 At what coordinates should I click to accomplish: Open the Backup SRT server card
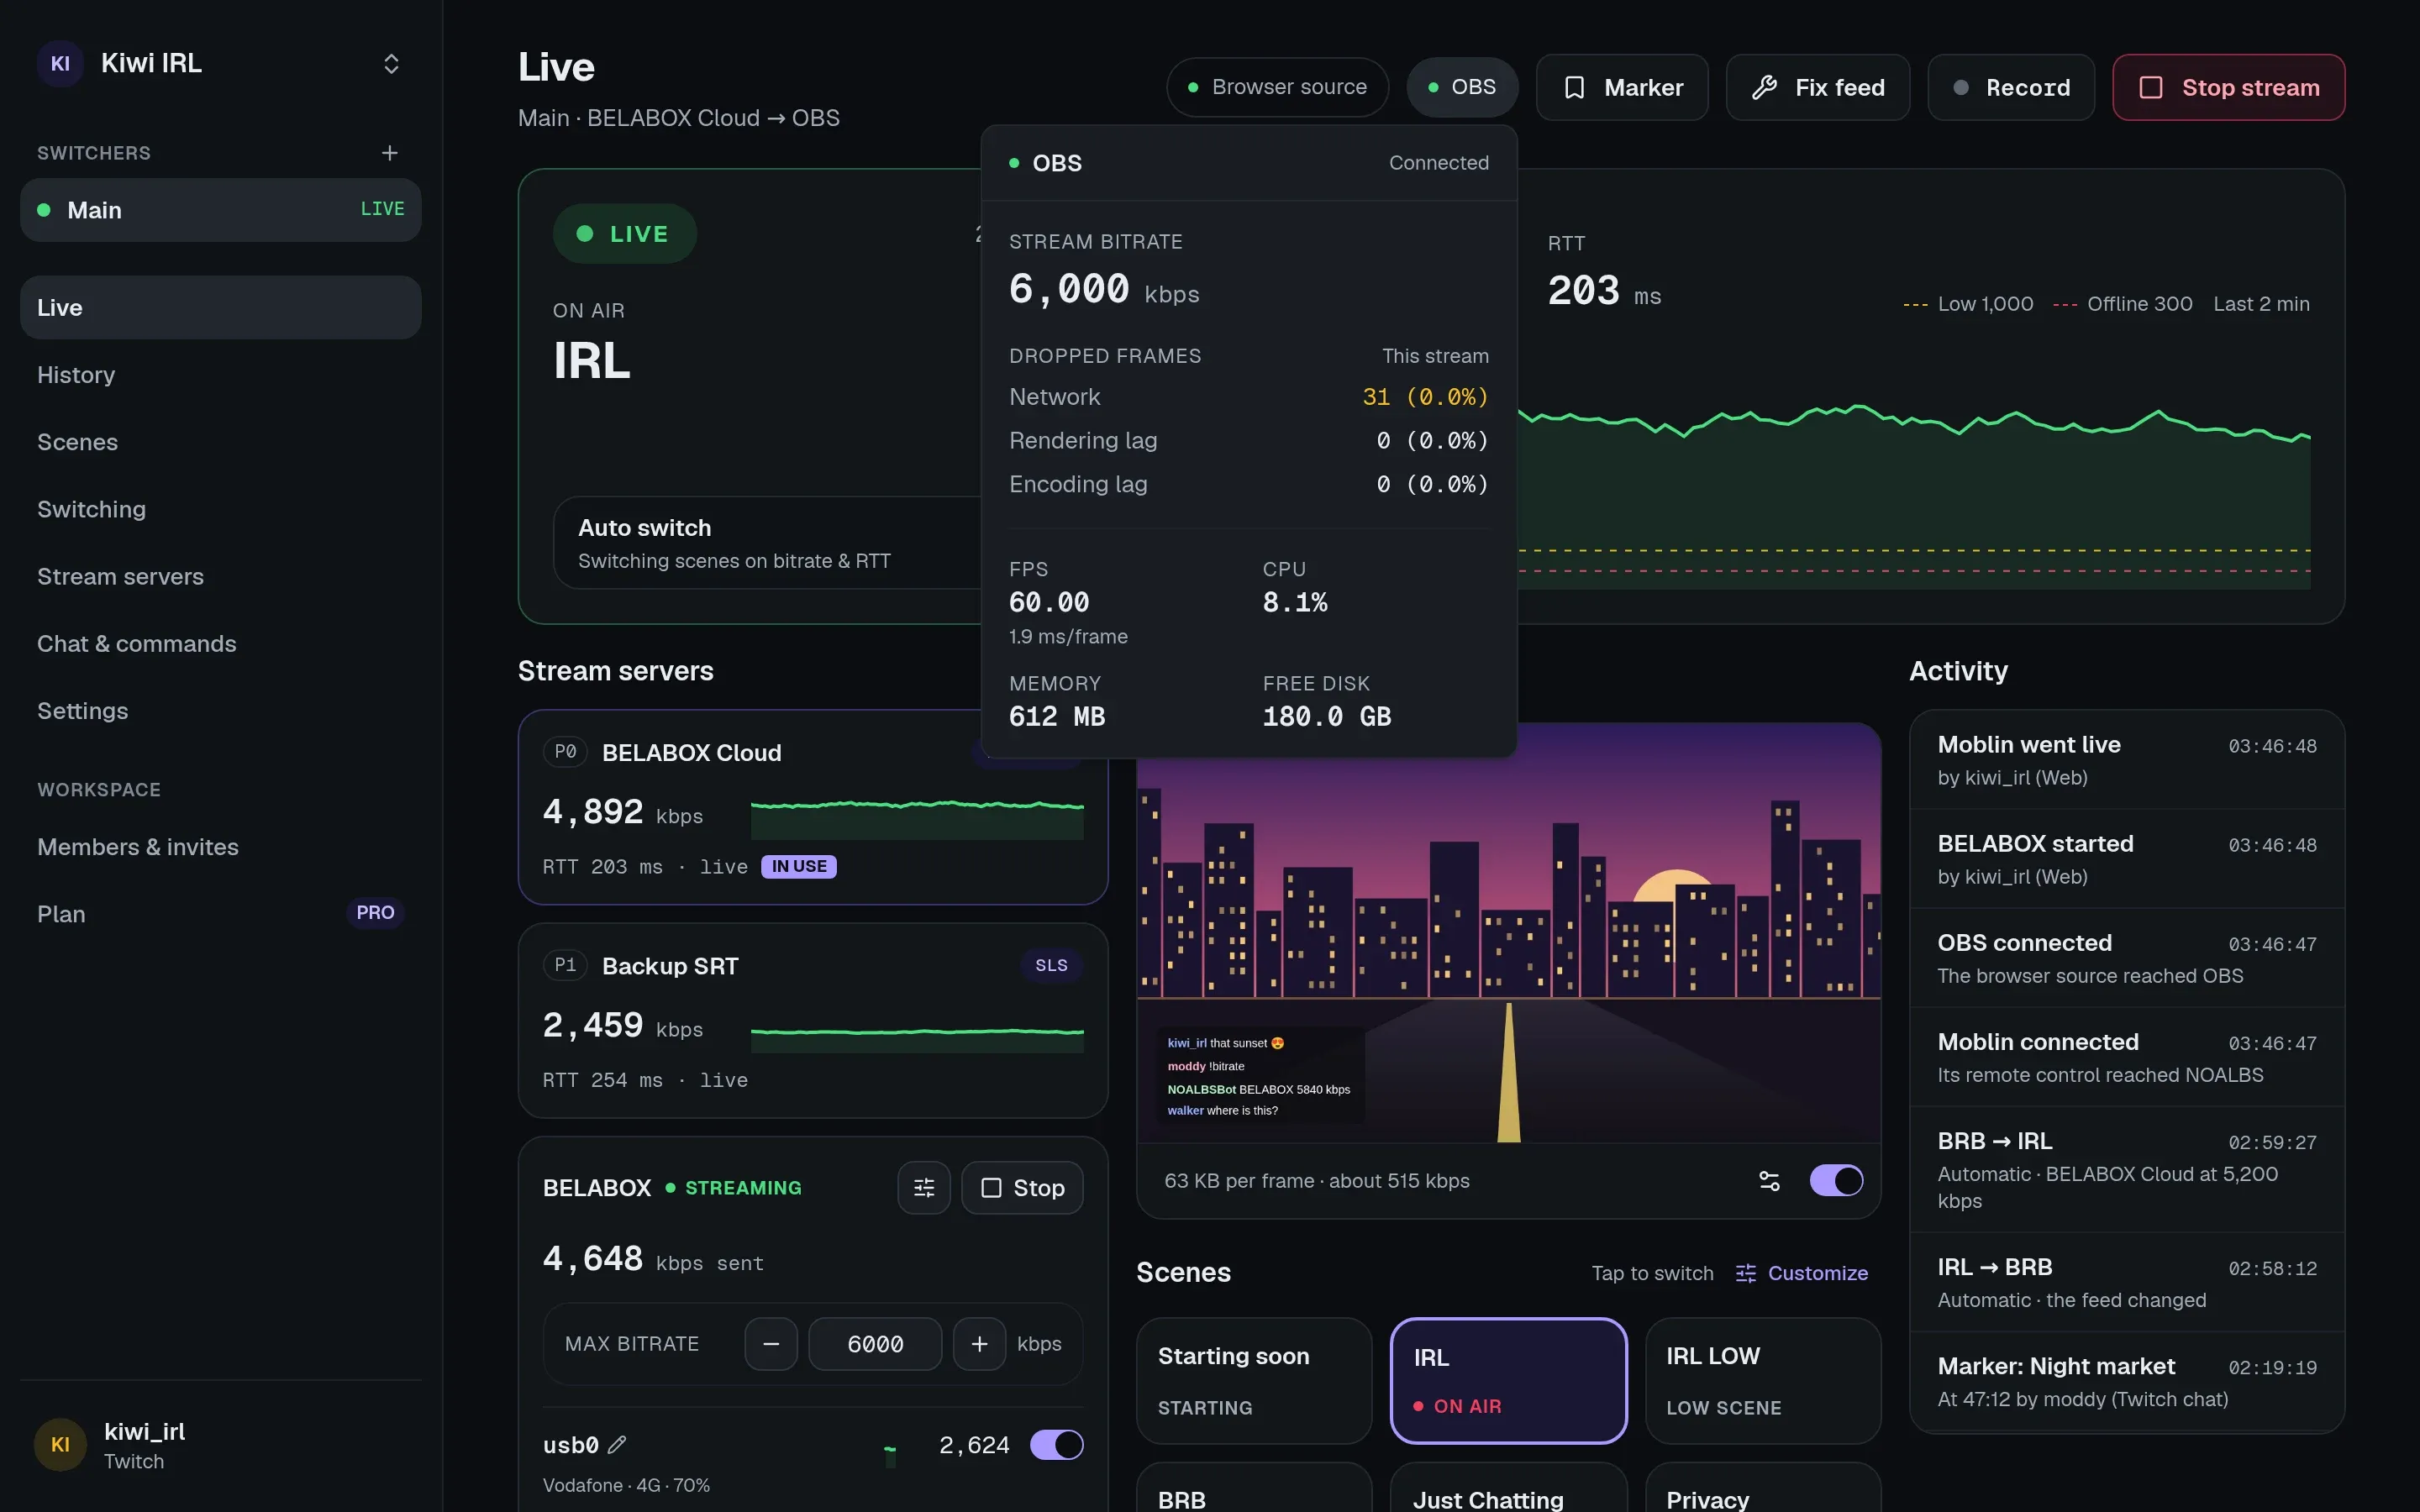point(813,1020)
